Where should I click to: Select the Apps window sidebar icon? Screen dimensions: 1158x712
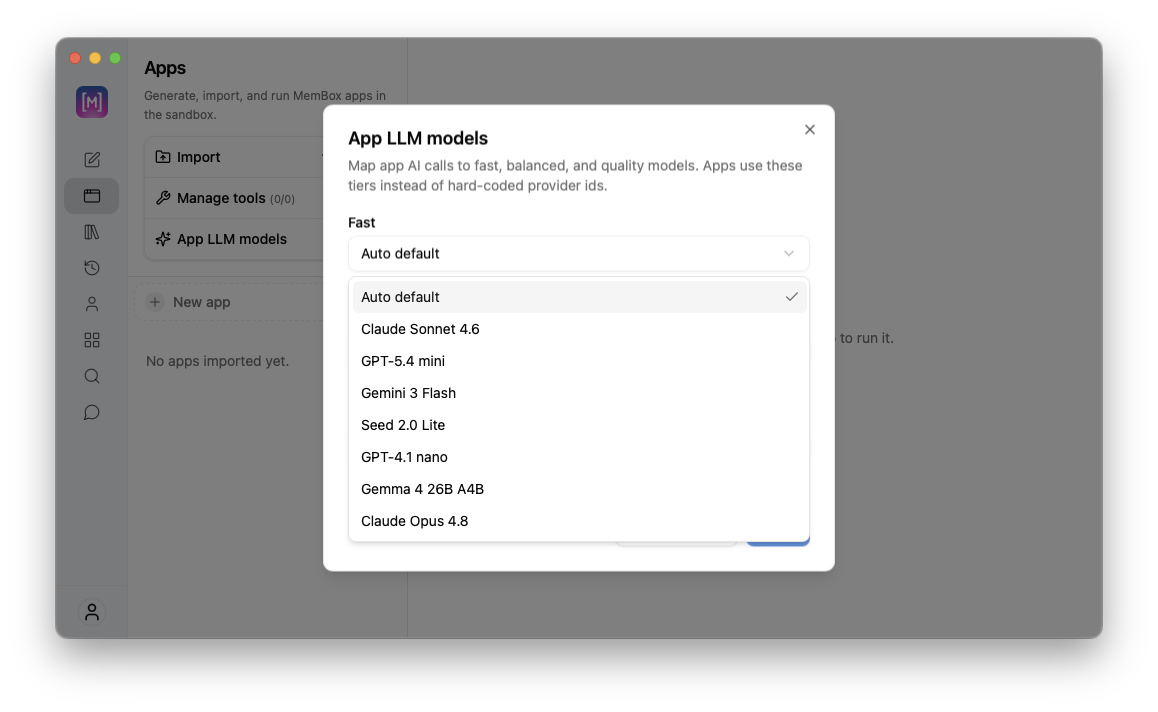[x=92, y=196]
